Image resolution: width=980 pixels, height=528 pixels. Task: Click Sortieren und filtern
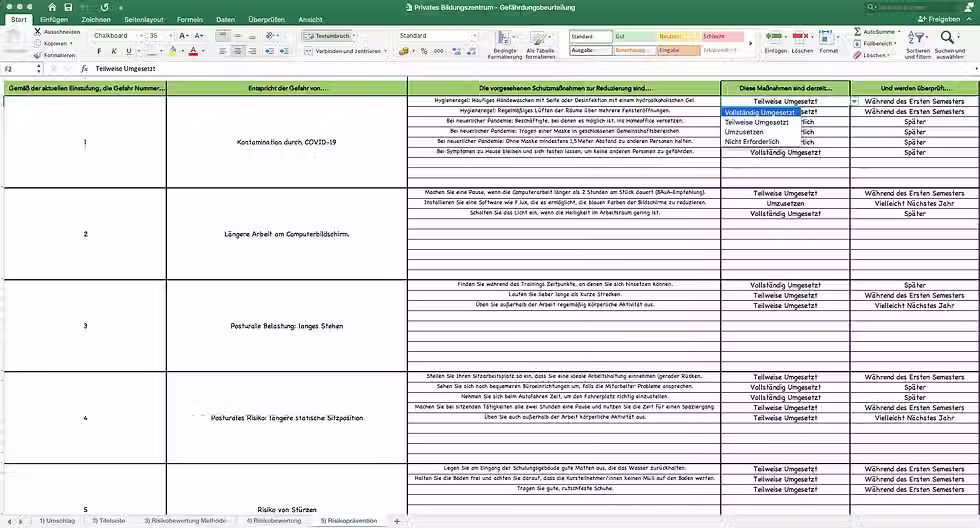(x=917, y=45)
